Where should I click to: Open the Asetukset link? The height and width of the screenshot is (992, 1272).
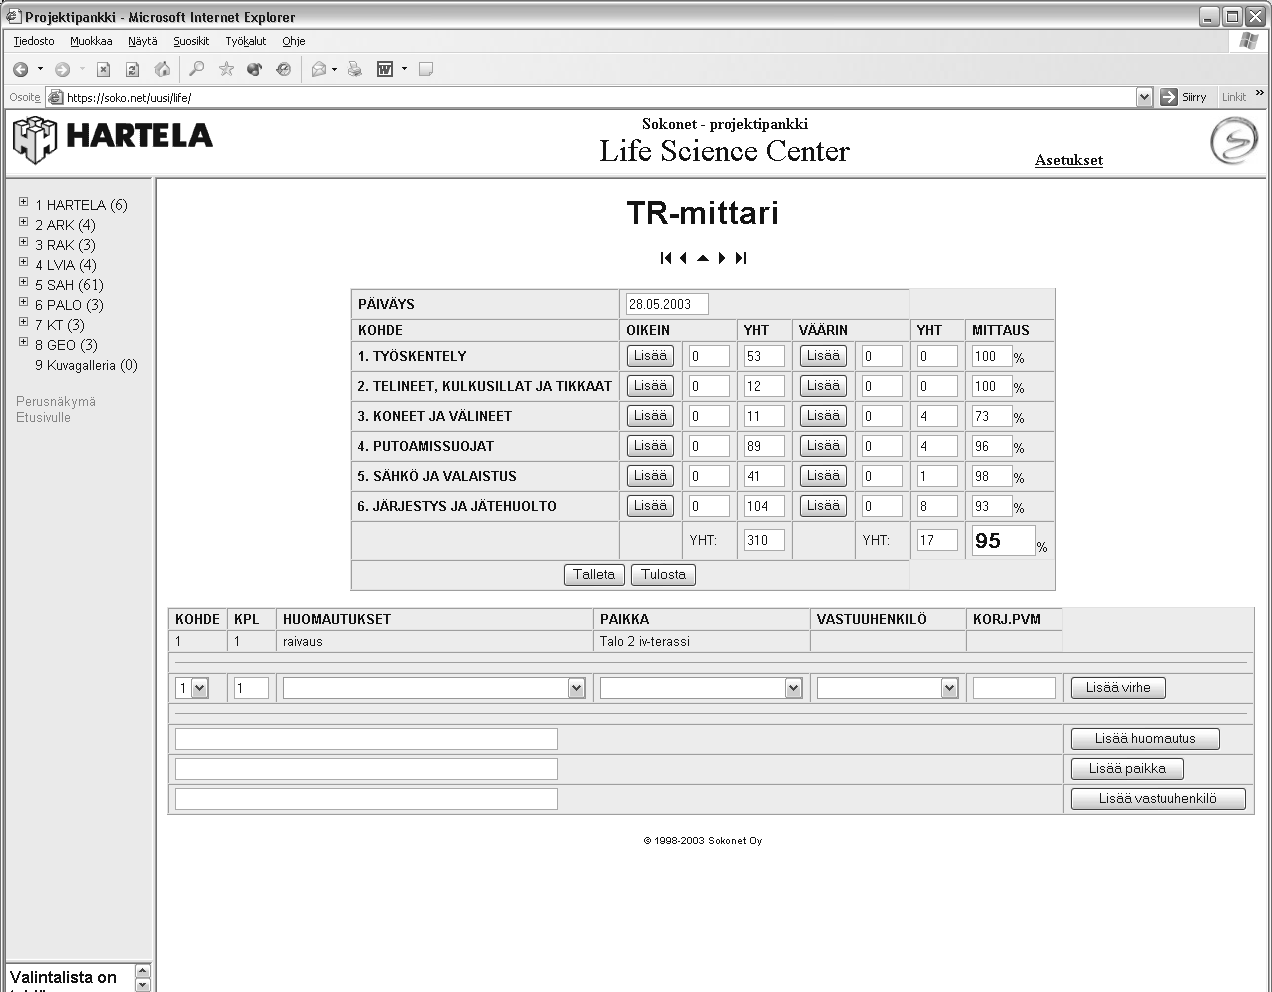1069,160
